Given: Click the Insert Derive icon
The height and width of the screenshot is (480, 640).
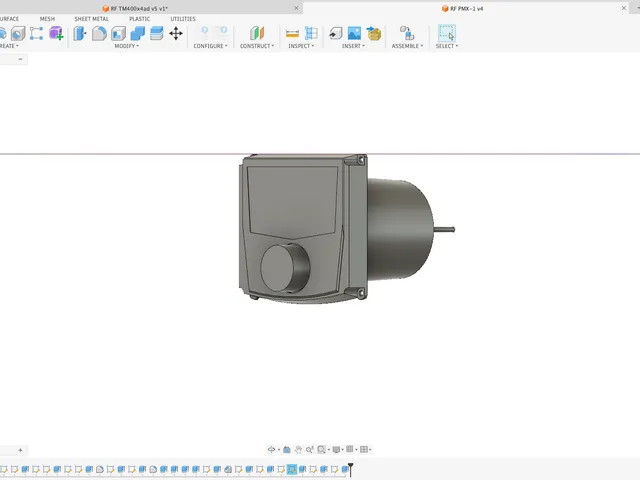Looking at the screenshot, I should 336,33.
